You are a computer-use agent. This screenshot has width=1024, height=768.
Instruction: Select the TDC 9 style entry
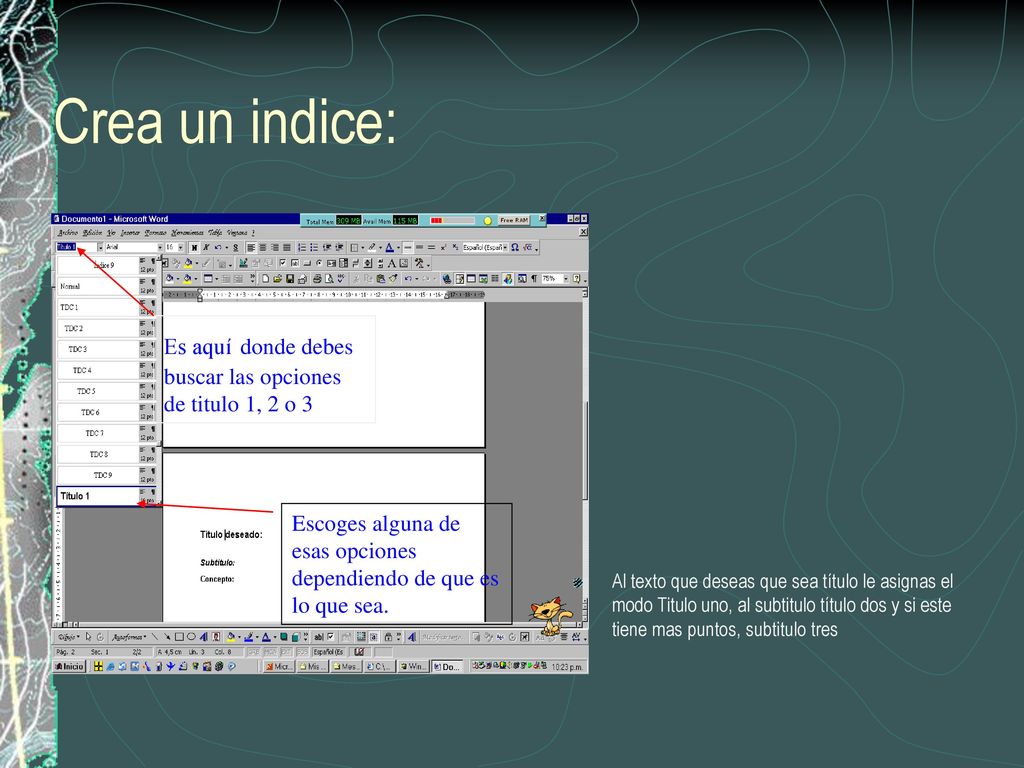(x=107, y=475)
